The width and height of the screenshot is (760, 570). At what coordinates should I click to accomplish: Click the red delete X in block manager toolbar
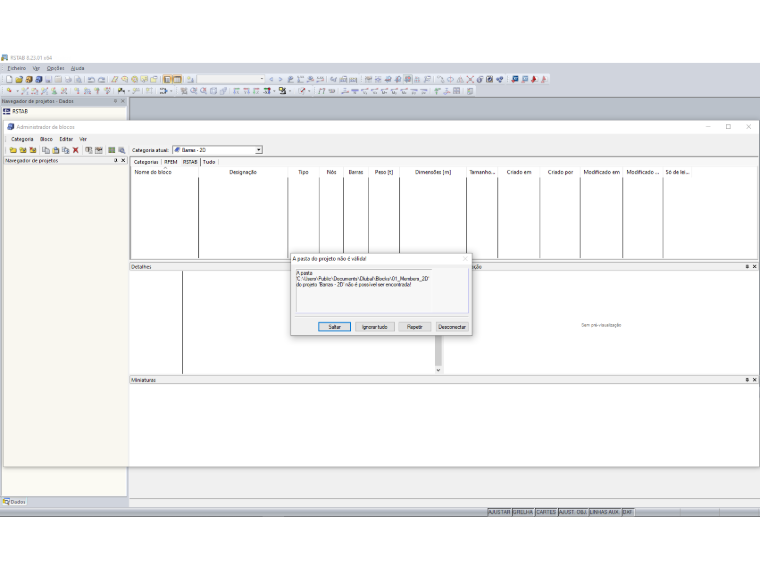click(x=76, y=150)
